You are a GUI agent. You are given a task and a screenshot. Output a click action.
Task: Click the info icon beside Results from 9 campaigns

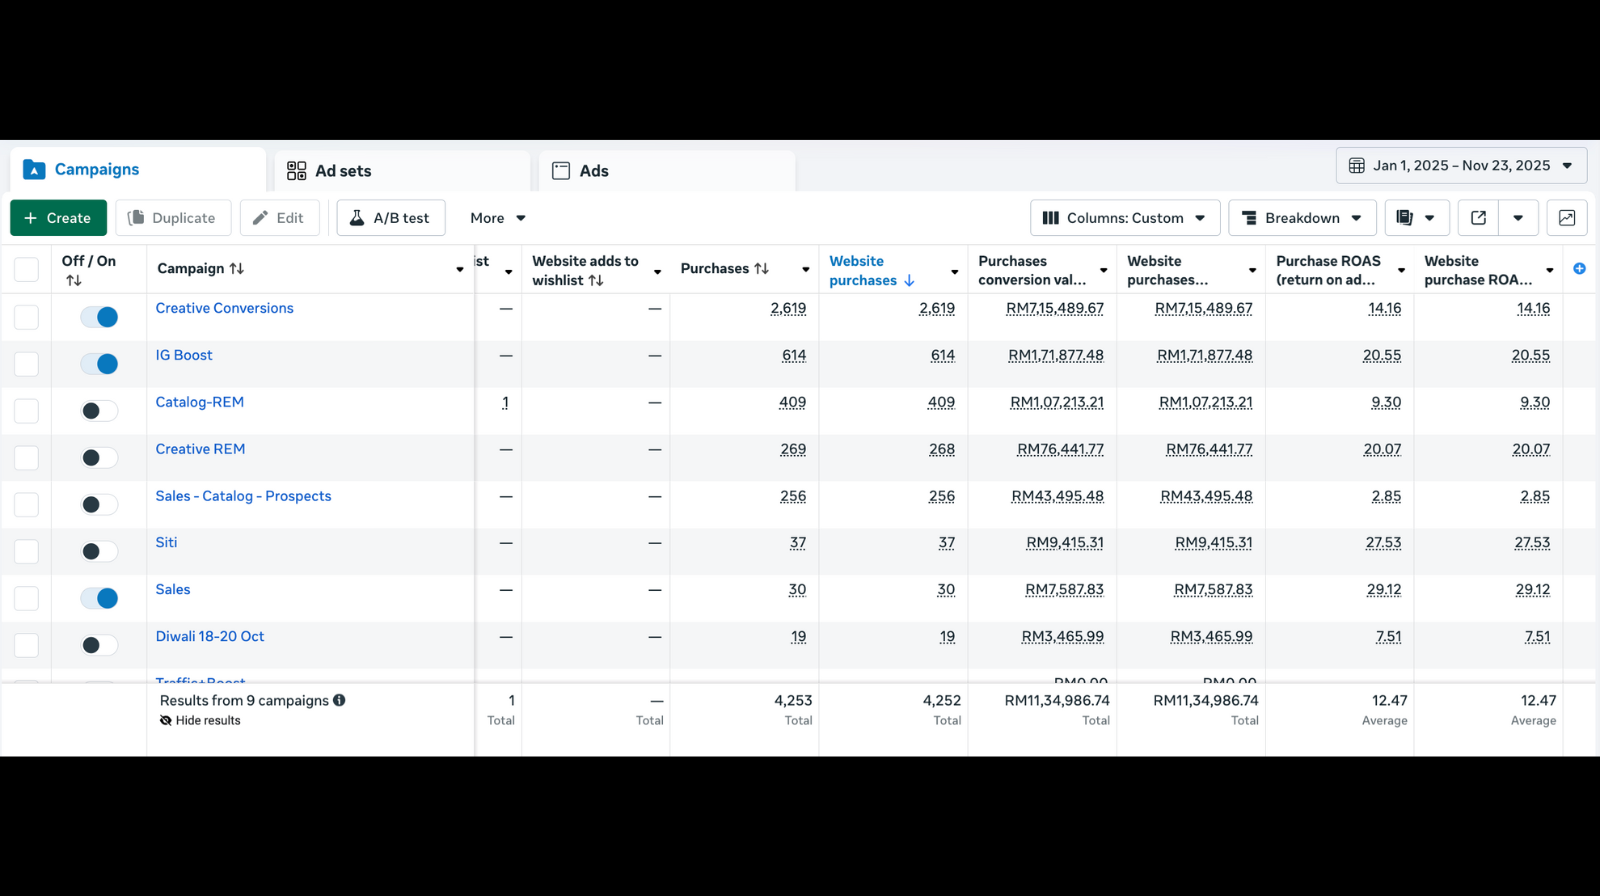pyautogui.click(x=339, y=701)
